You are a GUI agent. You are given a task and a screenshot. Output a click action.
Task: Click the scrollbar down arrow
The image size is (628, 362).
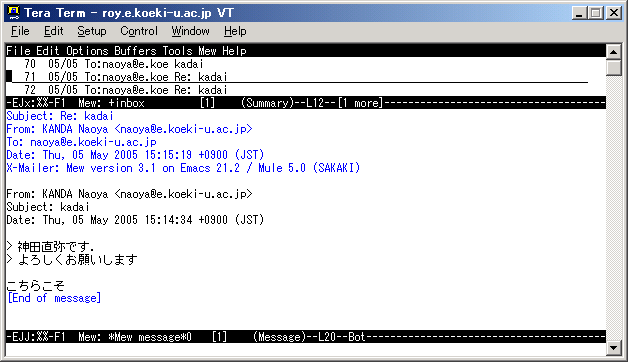(613, 348)
